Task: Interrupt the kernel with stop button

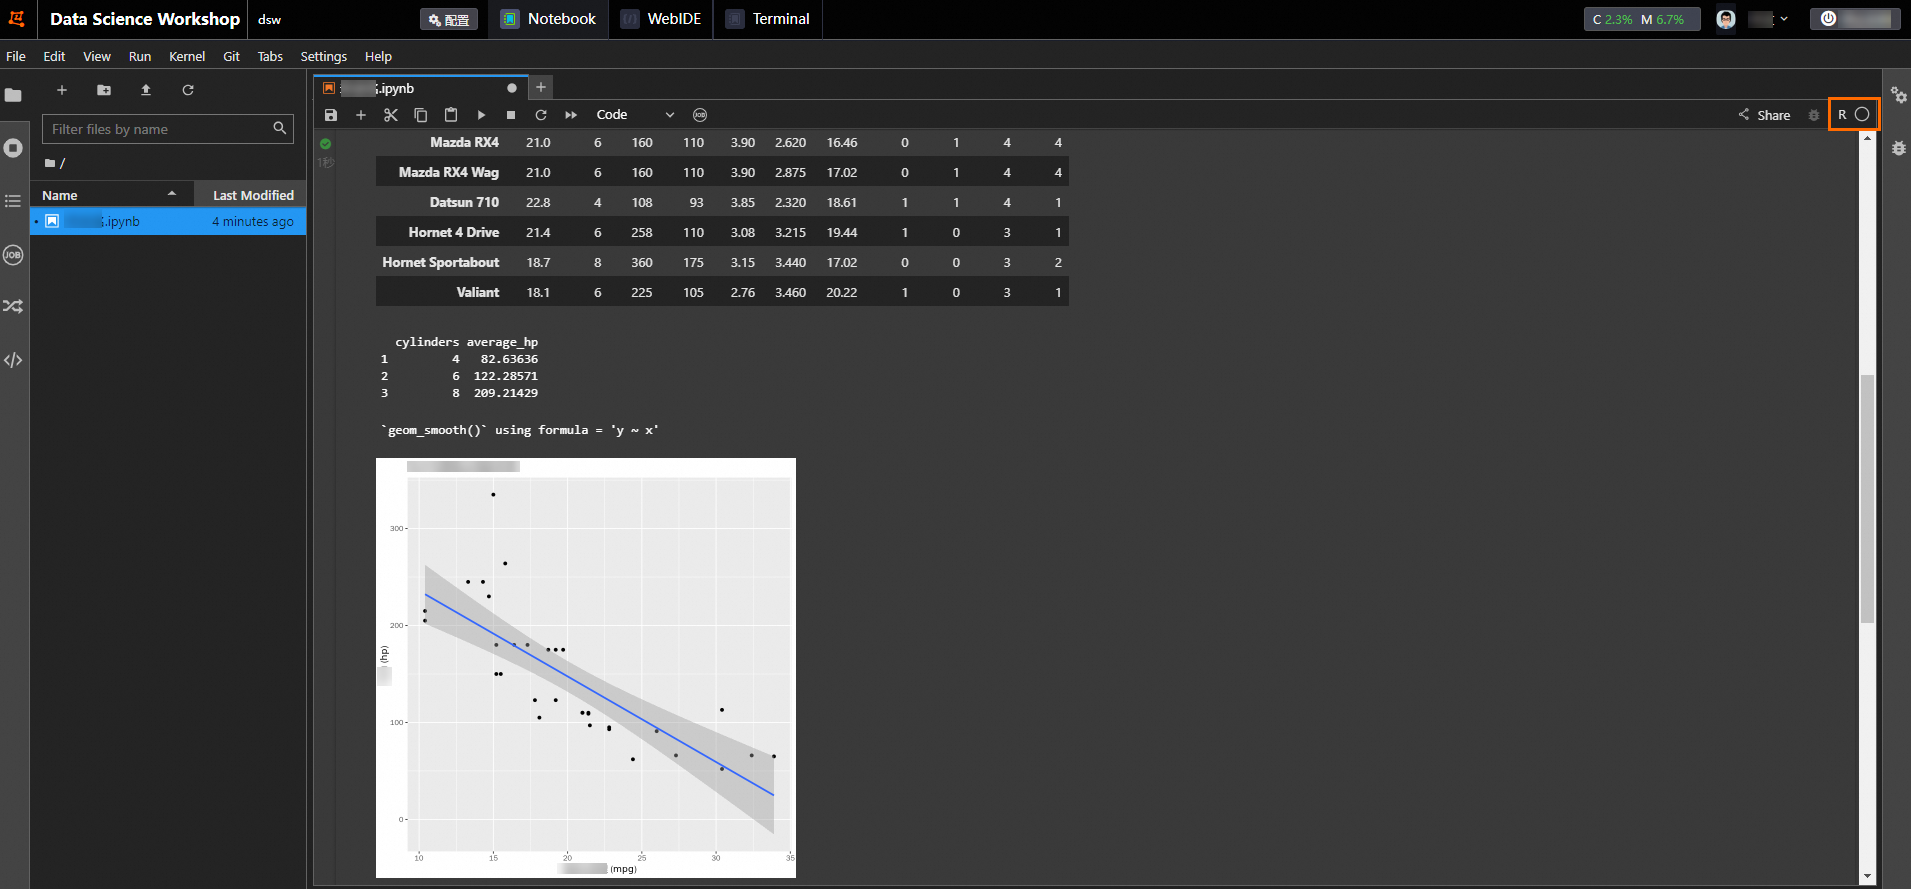Action: (x=511, y=115)
